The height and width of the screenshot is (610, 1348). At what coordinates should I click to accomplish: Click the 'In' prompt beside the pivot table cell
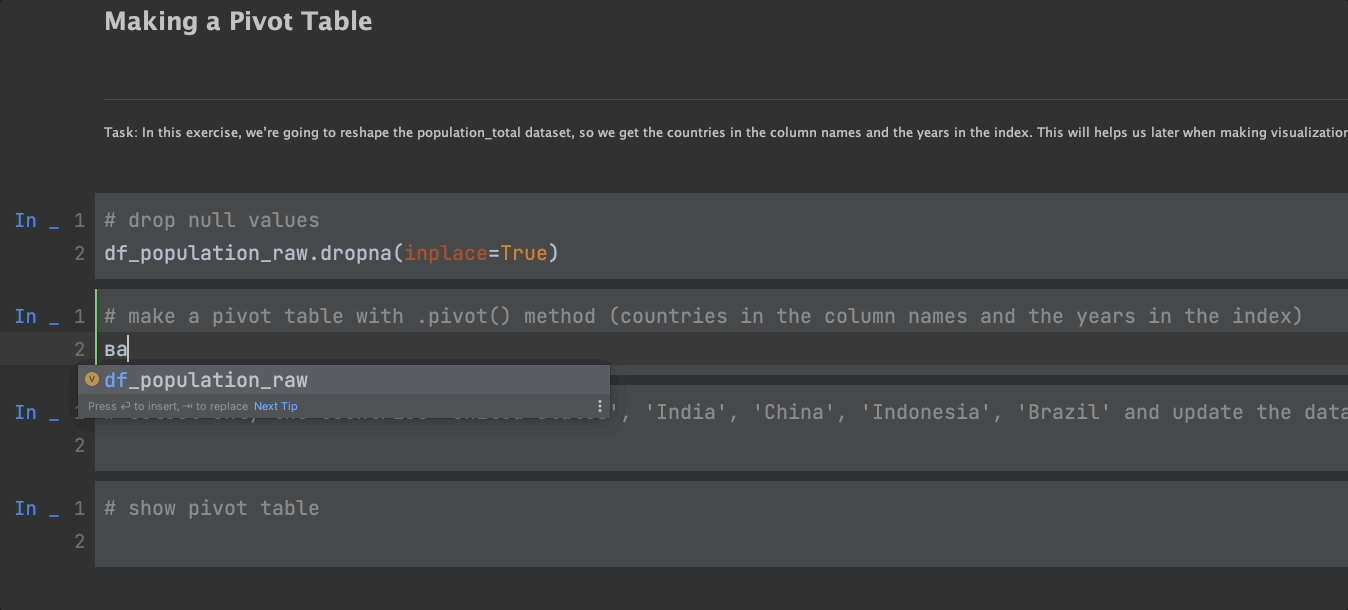(27, 316)
